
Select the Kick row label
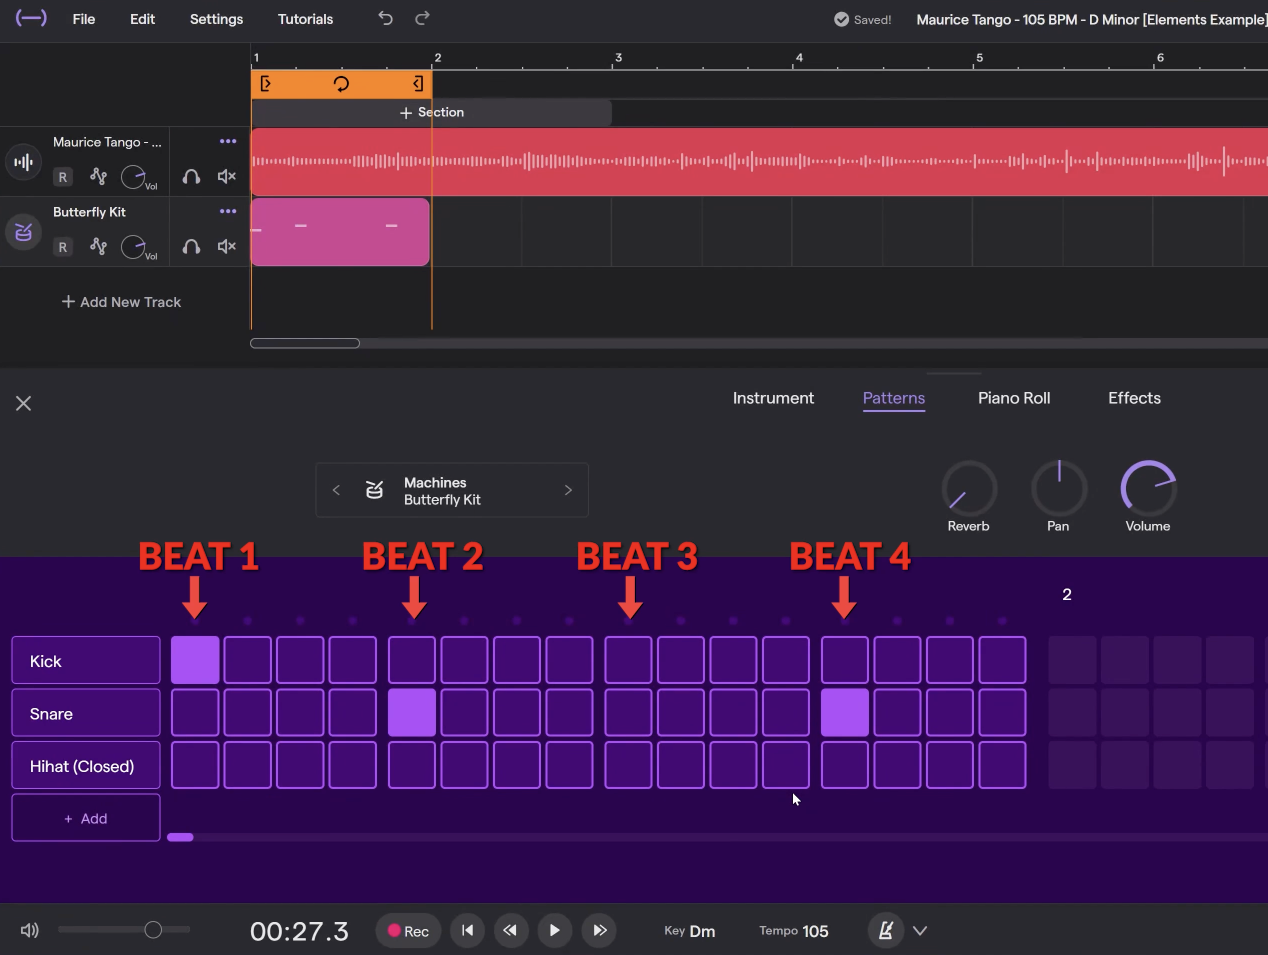(86, 661)
